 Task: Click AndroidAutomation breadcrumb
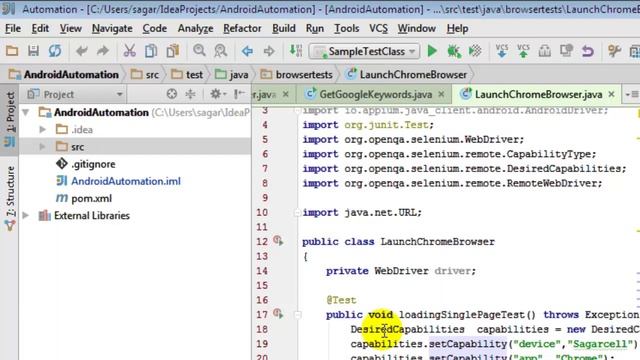[64, 75]
